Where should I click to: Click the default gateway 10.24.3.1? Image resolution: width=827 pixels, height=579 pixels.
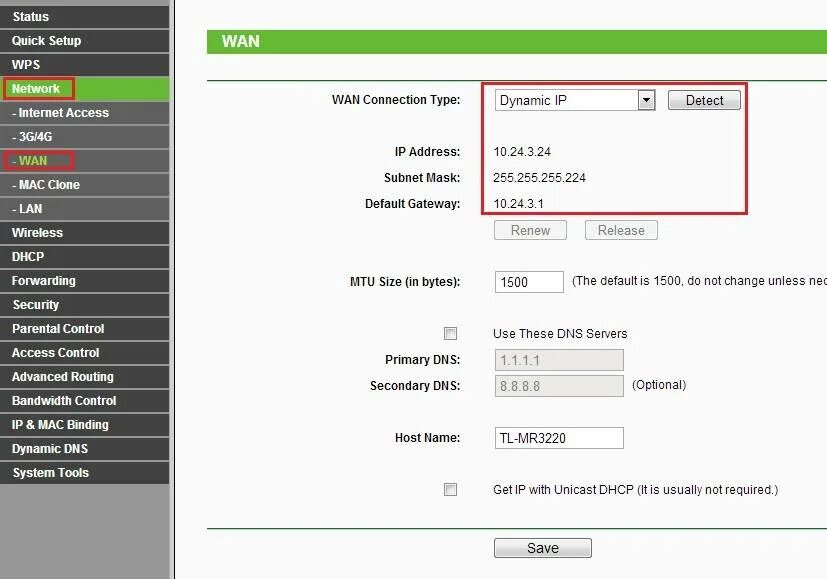[x=518, y=204]
